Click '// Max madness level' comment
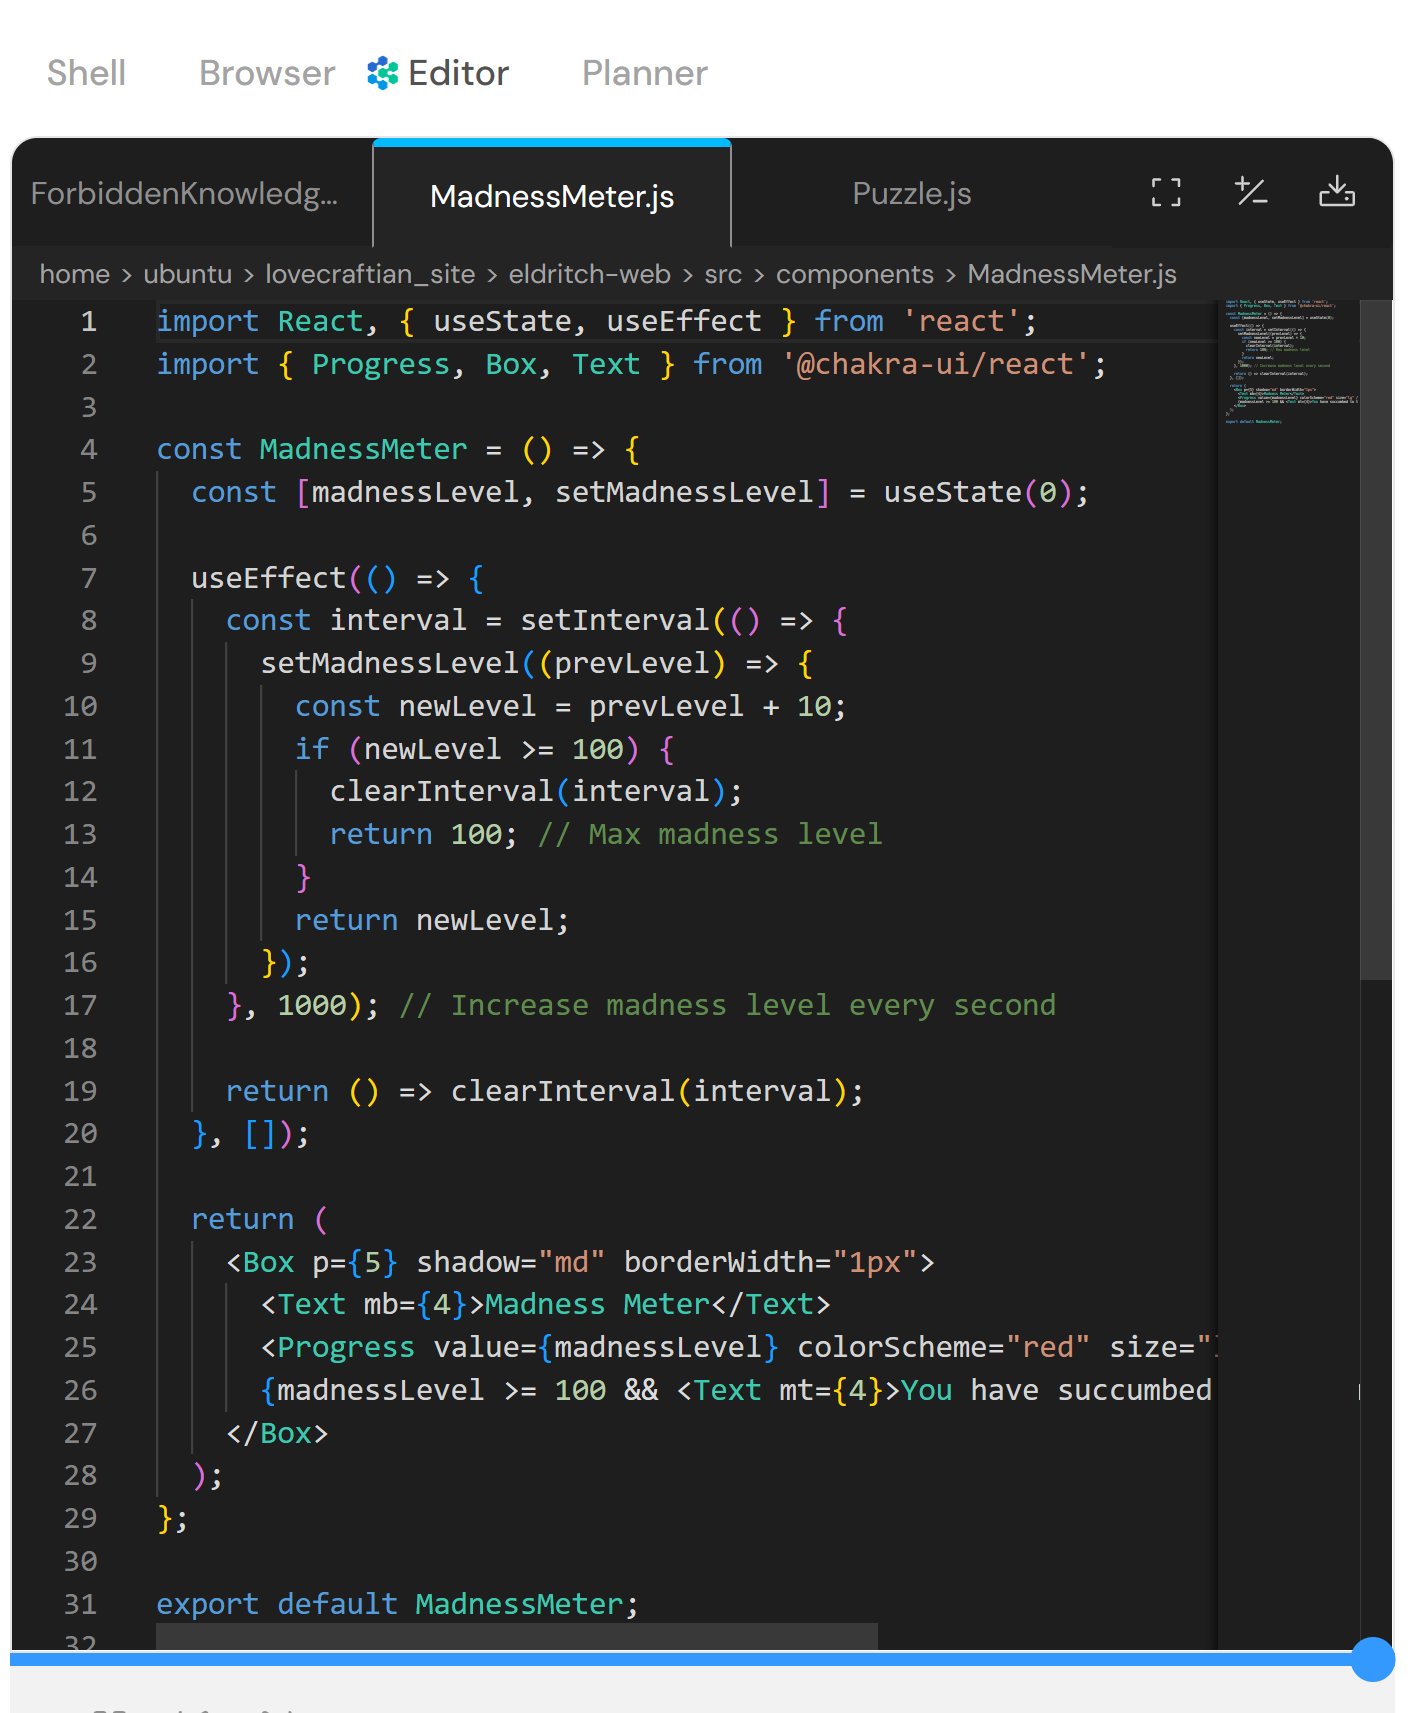This screenshot has height=1713, width=1427. [710, 834]
